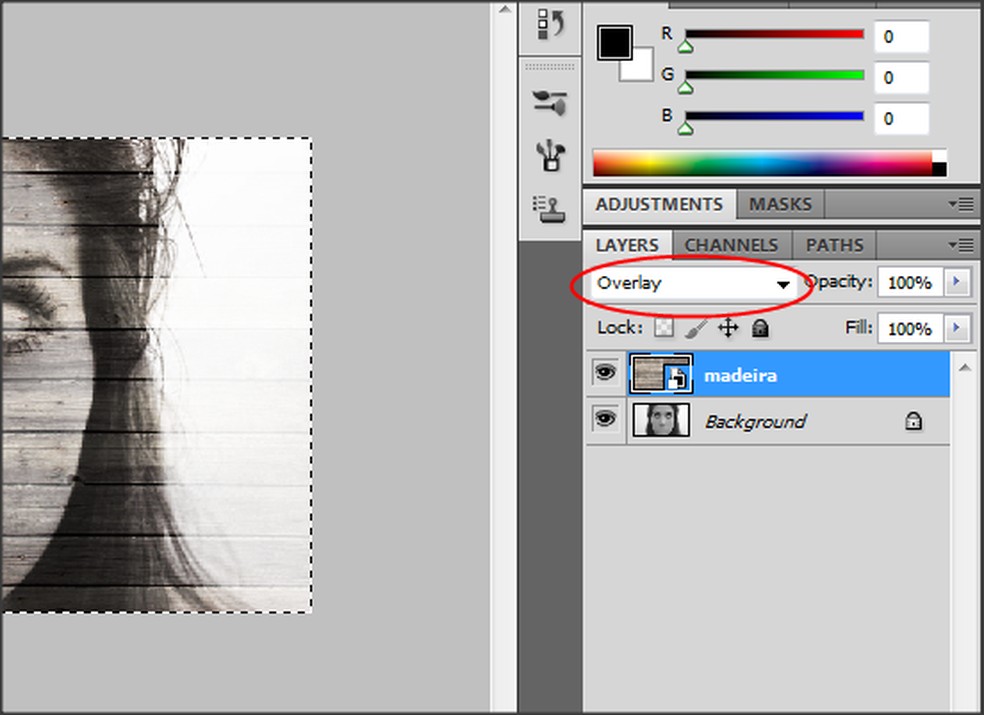Open the Overlay blend mode dropdown
984x715 pixels.
coord(694,284)
